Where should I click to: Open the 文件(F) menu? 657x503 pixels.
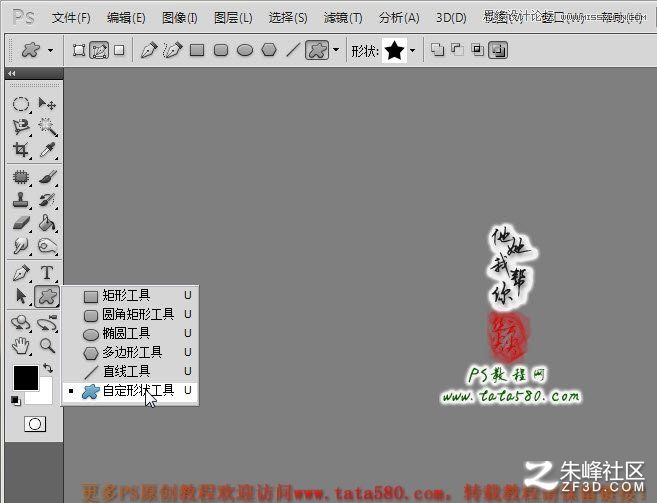point(71,18)
